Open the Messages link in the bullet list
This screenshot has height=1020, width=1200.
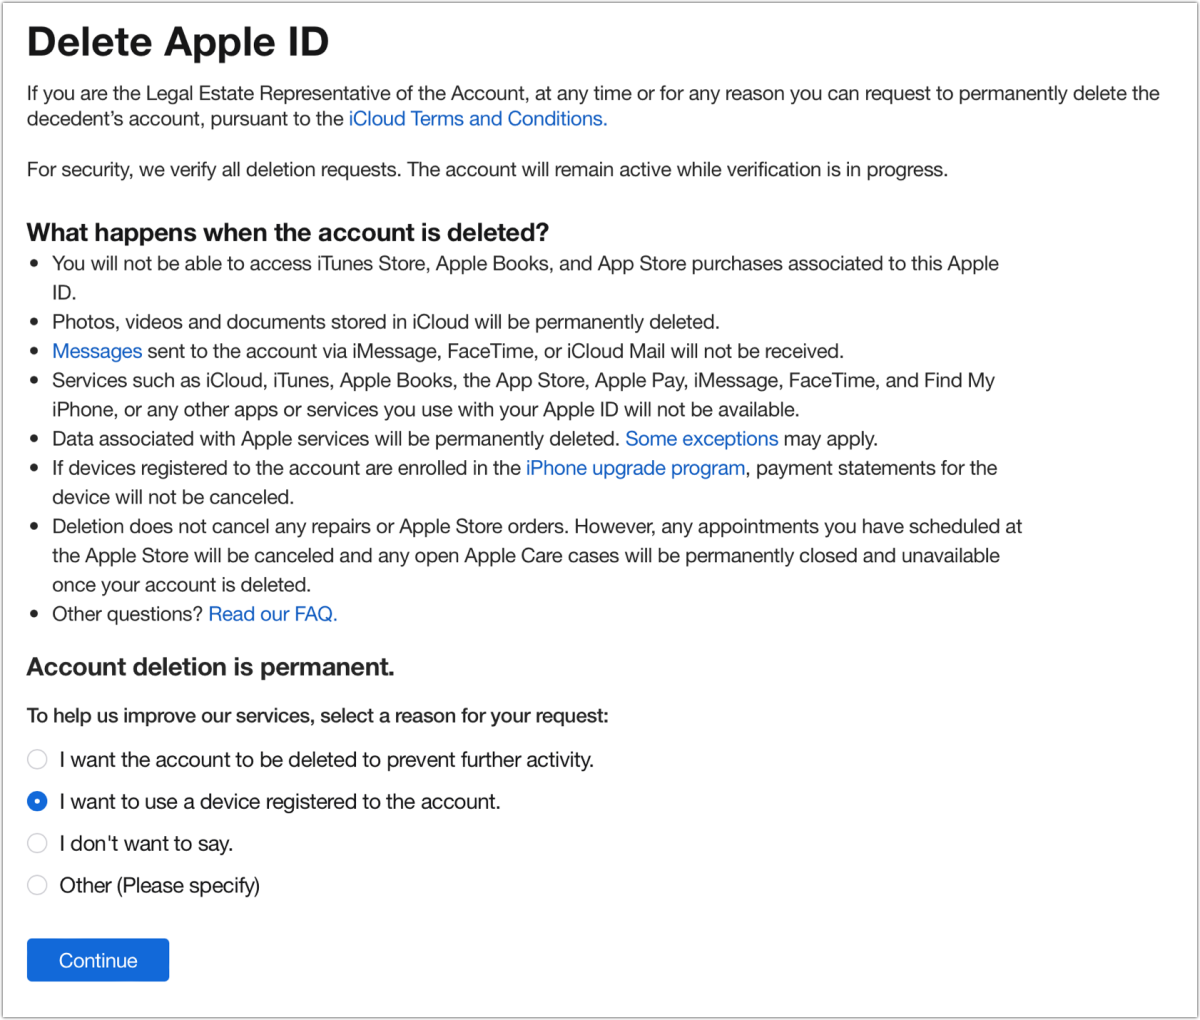tap(97, 351)
